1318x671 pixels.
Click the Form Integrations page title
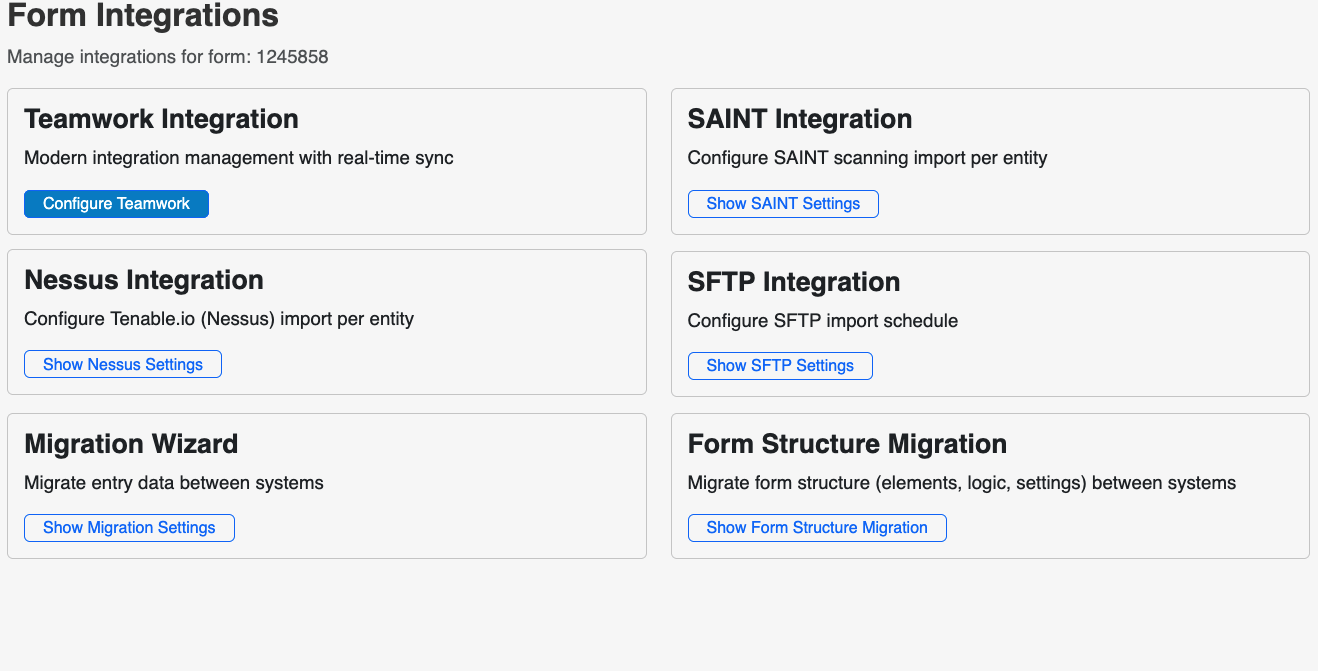click(143, 17)
